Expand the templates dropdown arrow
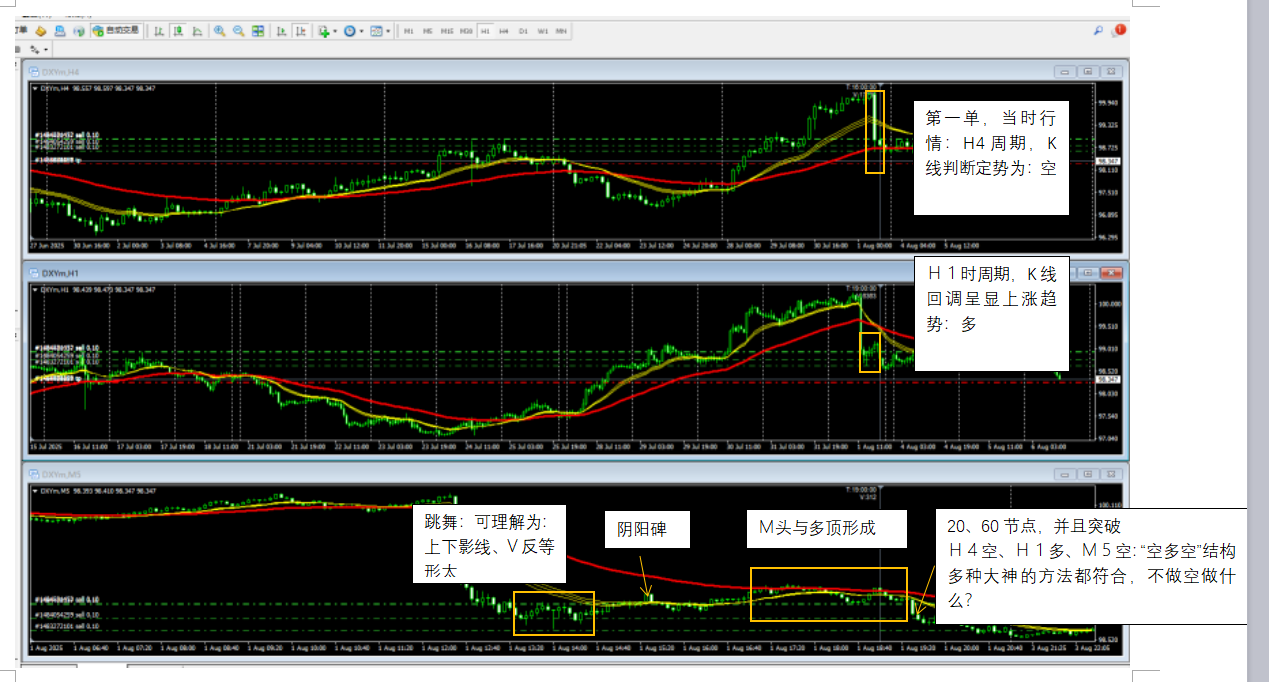 click(x=389, y=31)
